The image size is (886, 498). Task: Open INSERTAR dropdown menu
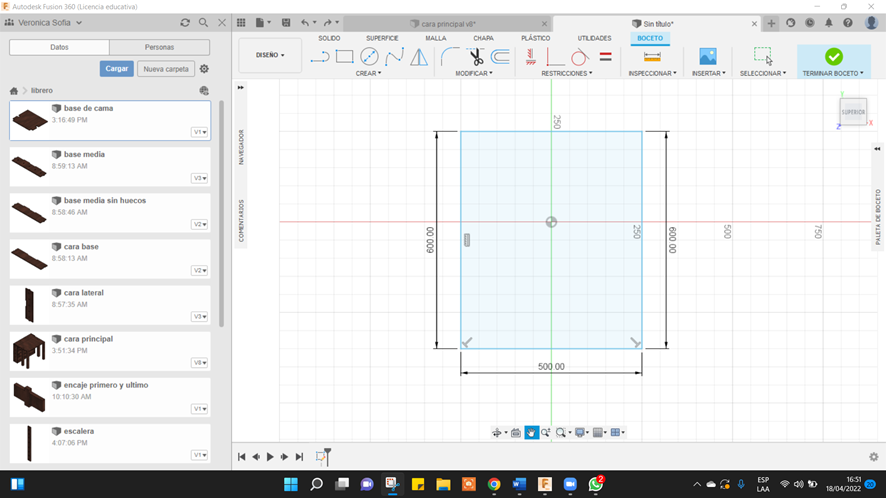(709, 73)
